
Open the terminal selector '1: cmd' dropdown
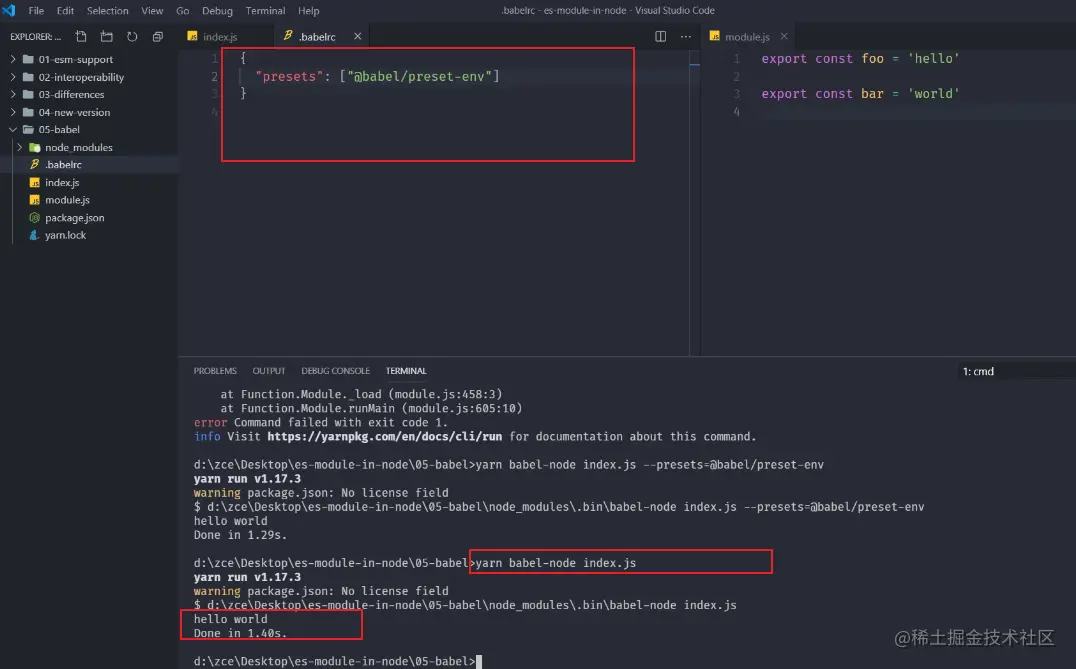coord(1017,371)
